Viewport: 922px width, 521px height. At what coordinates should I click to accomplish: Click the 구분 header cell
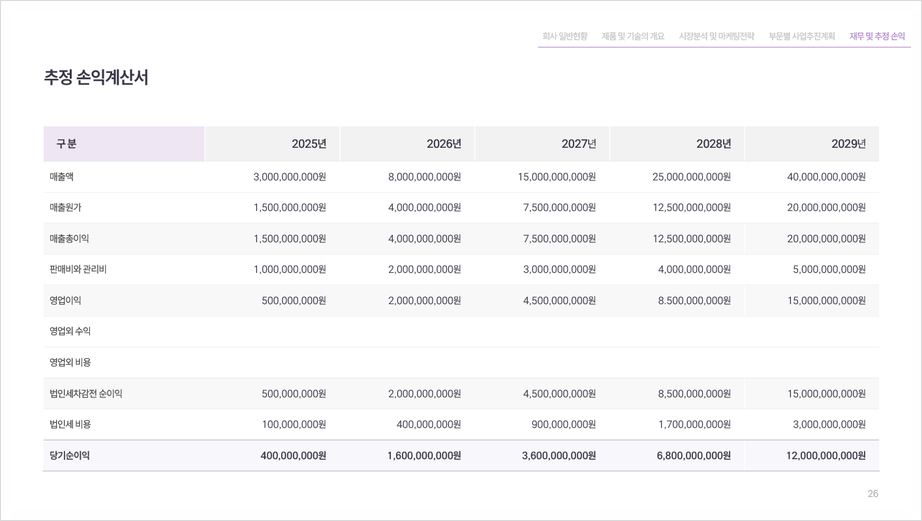pyautogui.click(x=124, y=143)
